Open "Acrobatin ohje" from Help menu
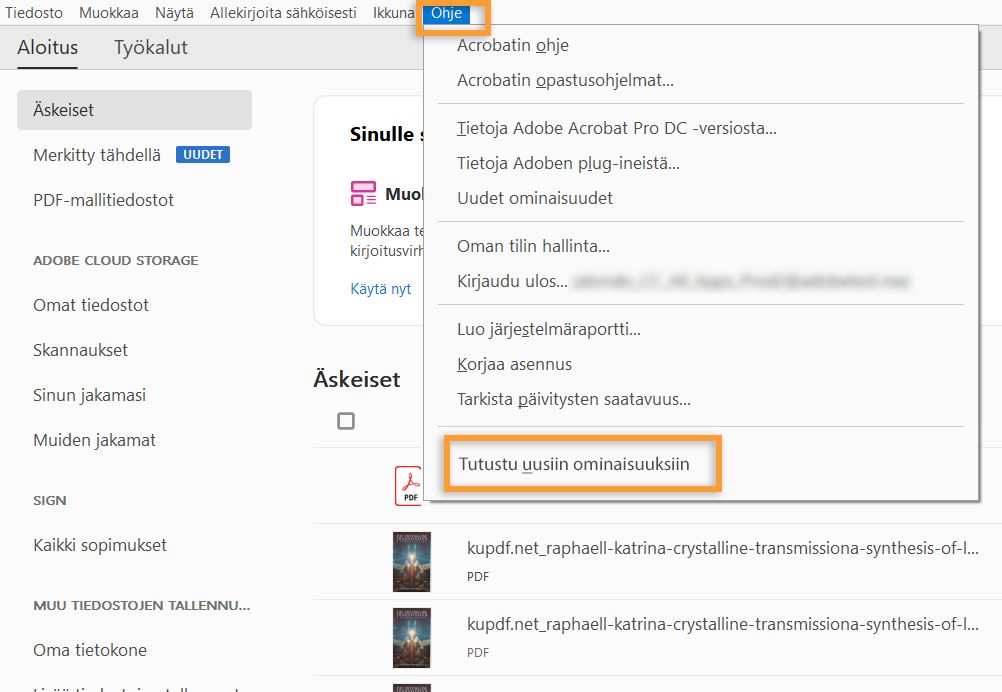This screenshot has height=692, width=1002. pos(514,45)
